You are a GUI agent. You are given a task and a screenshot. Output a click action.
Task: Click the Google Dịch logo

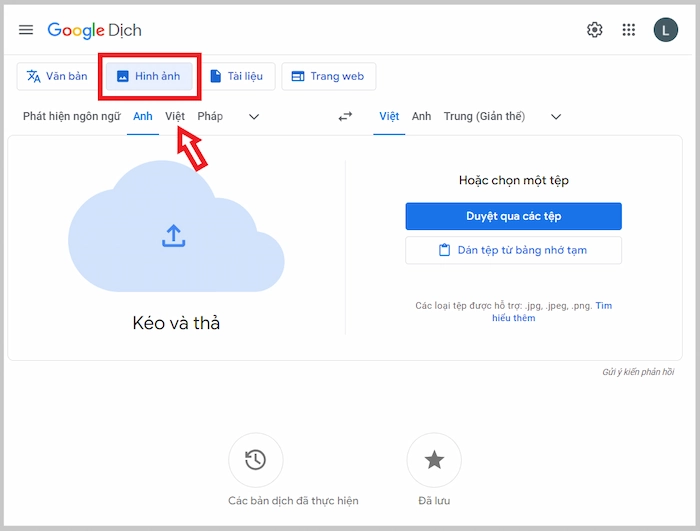(x=94, y=30)
